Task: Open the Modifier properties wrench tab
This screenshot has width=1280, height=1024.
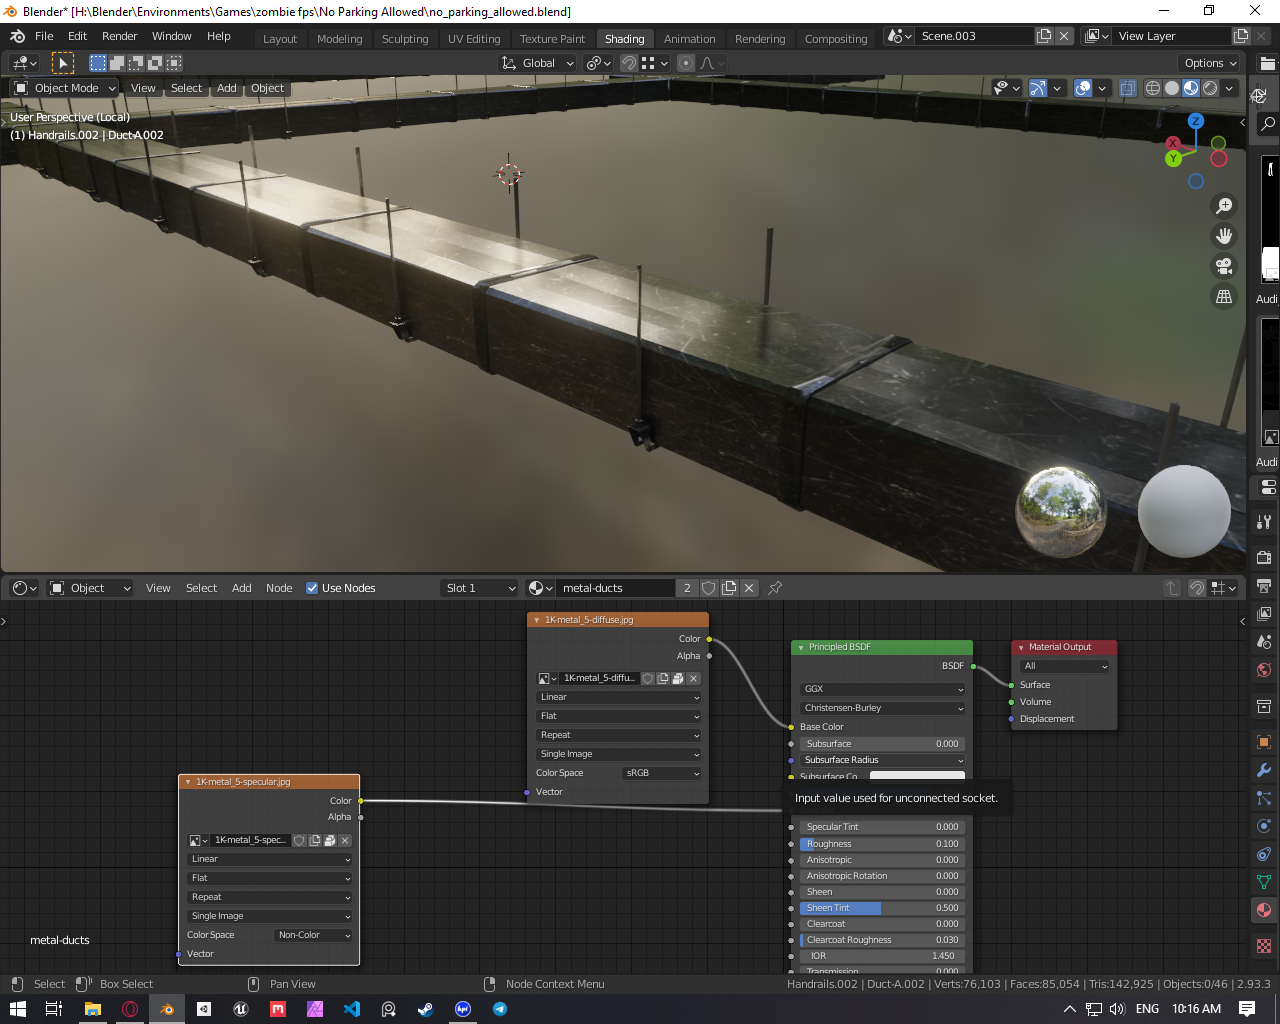Action: 1264,770
